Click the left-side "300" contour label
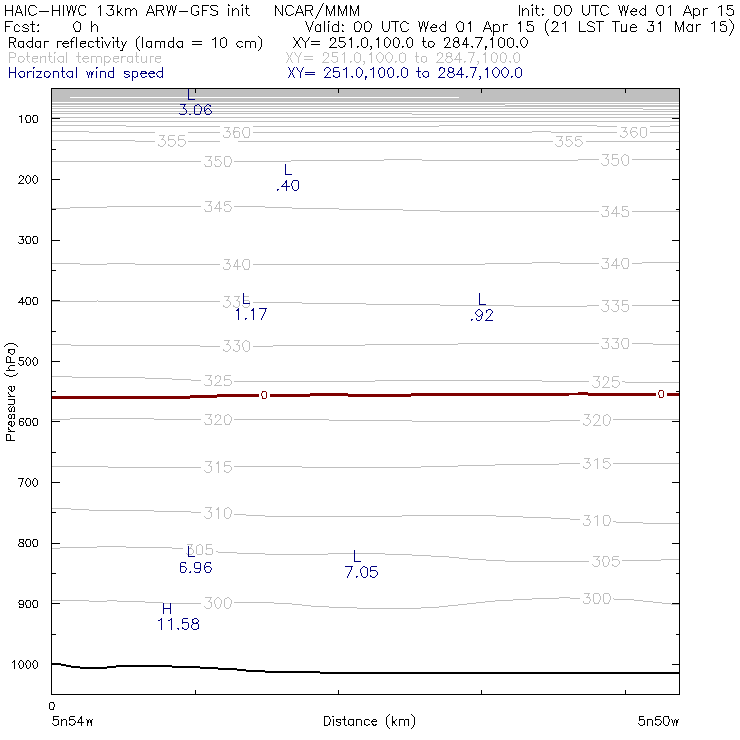 point(218,603)
